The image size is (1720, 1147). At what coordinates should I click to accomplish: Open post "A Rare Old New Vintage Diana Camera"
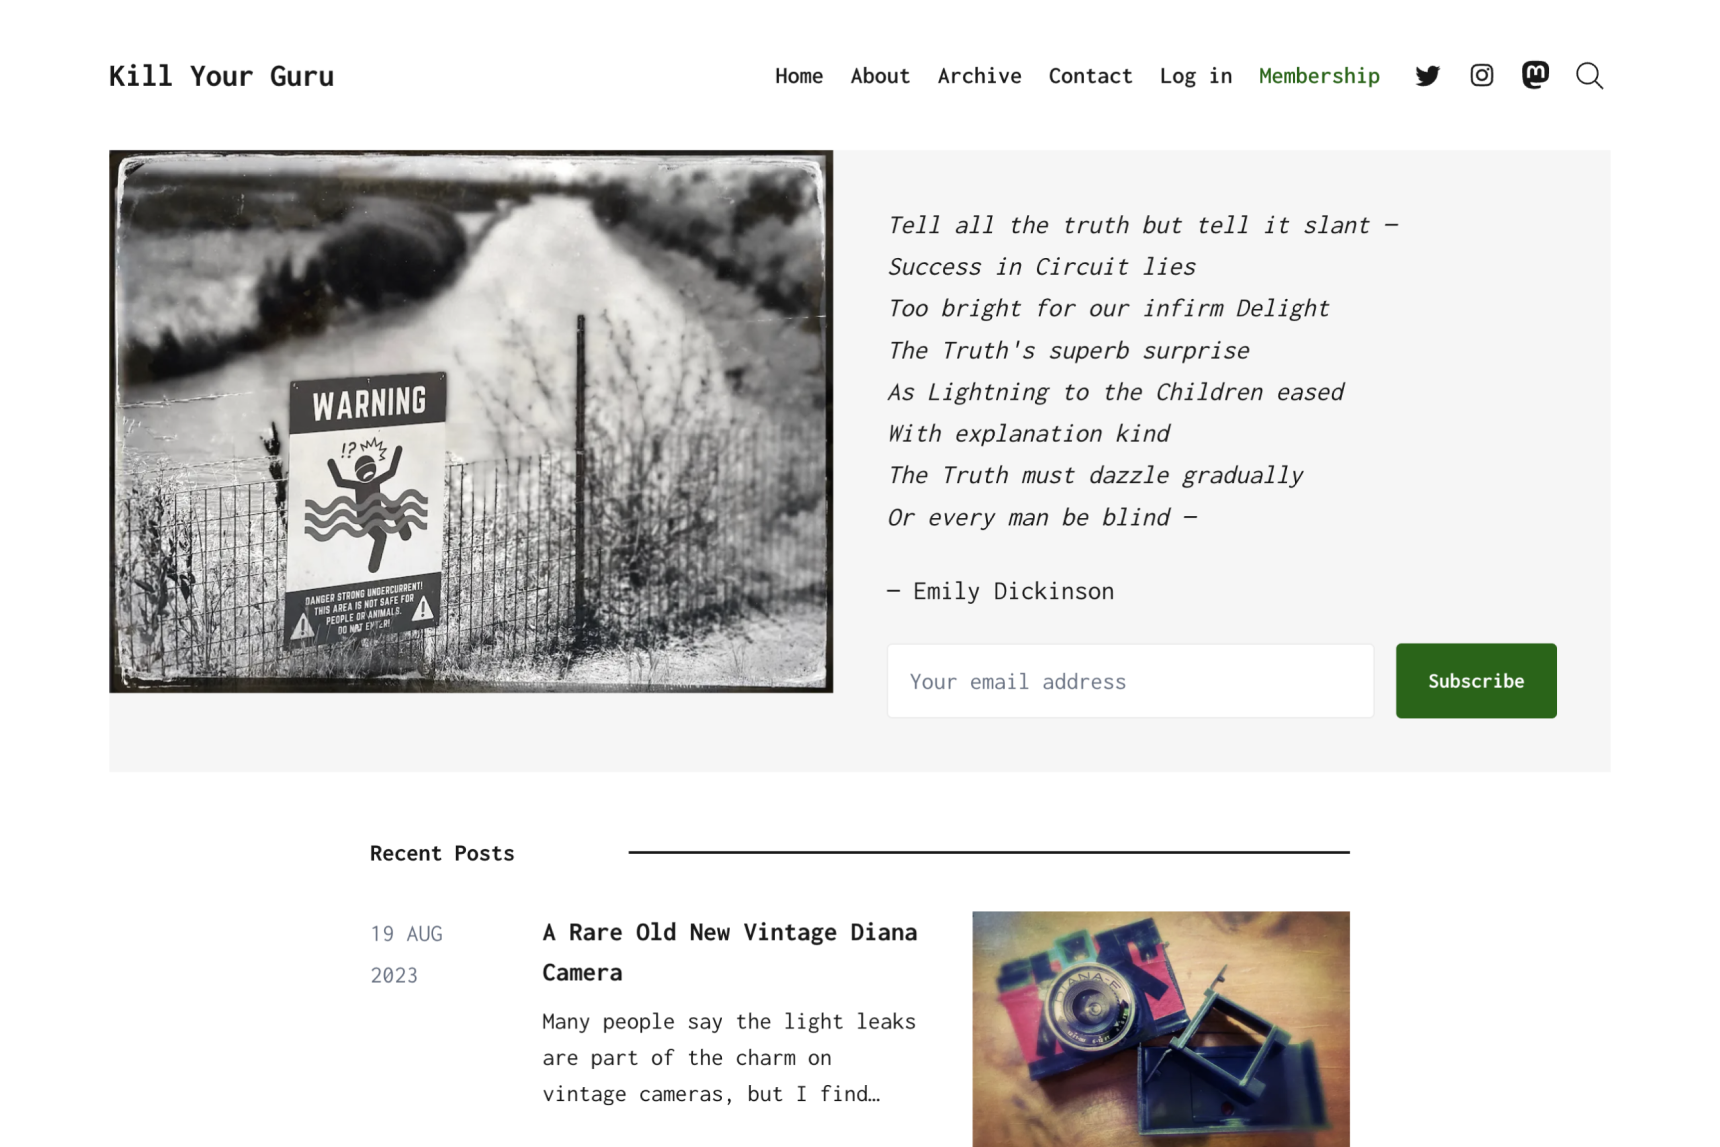coord(729,952)
